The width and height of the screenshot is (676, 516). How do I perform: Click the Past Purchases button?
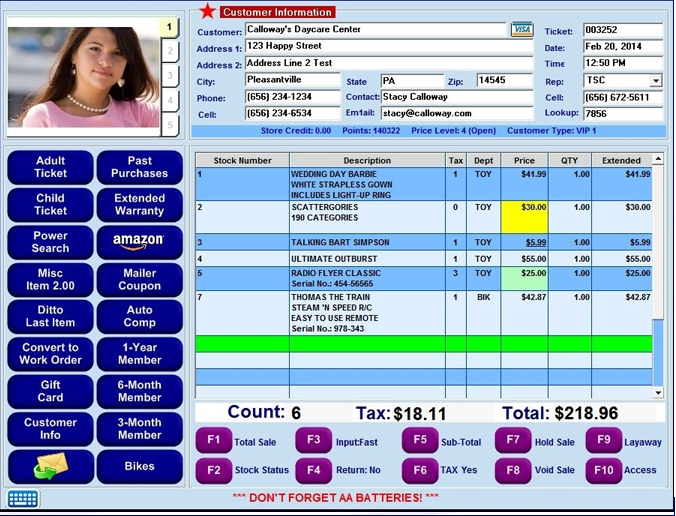click(140, 167)
